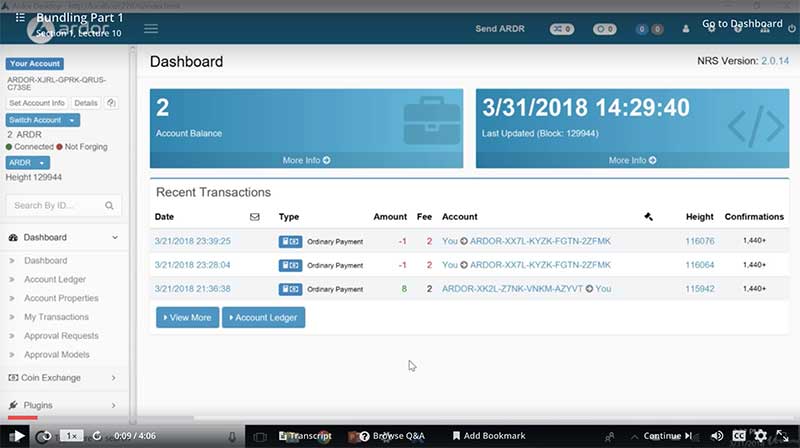Screen dimensions: 800x448
Task: Seek on the red video progress bar
Action: point(22,418)
